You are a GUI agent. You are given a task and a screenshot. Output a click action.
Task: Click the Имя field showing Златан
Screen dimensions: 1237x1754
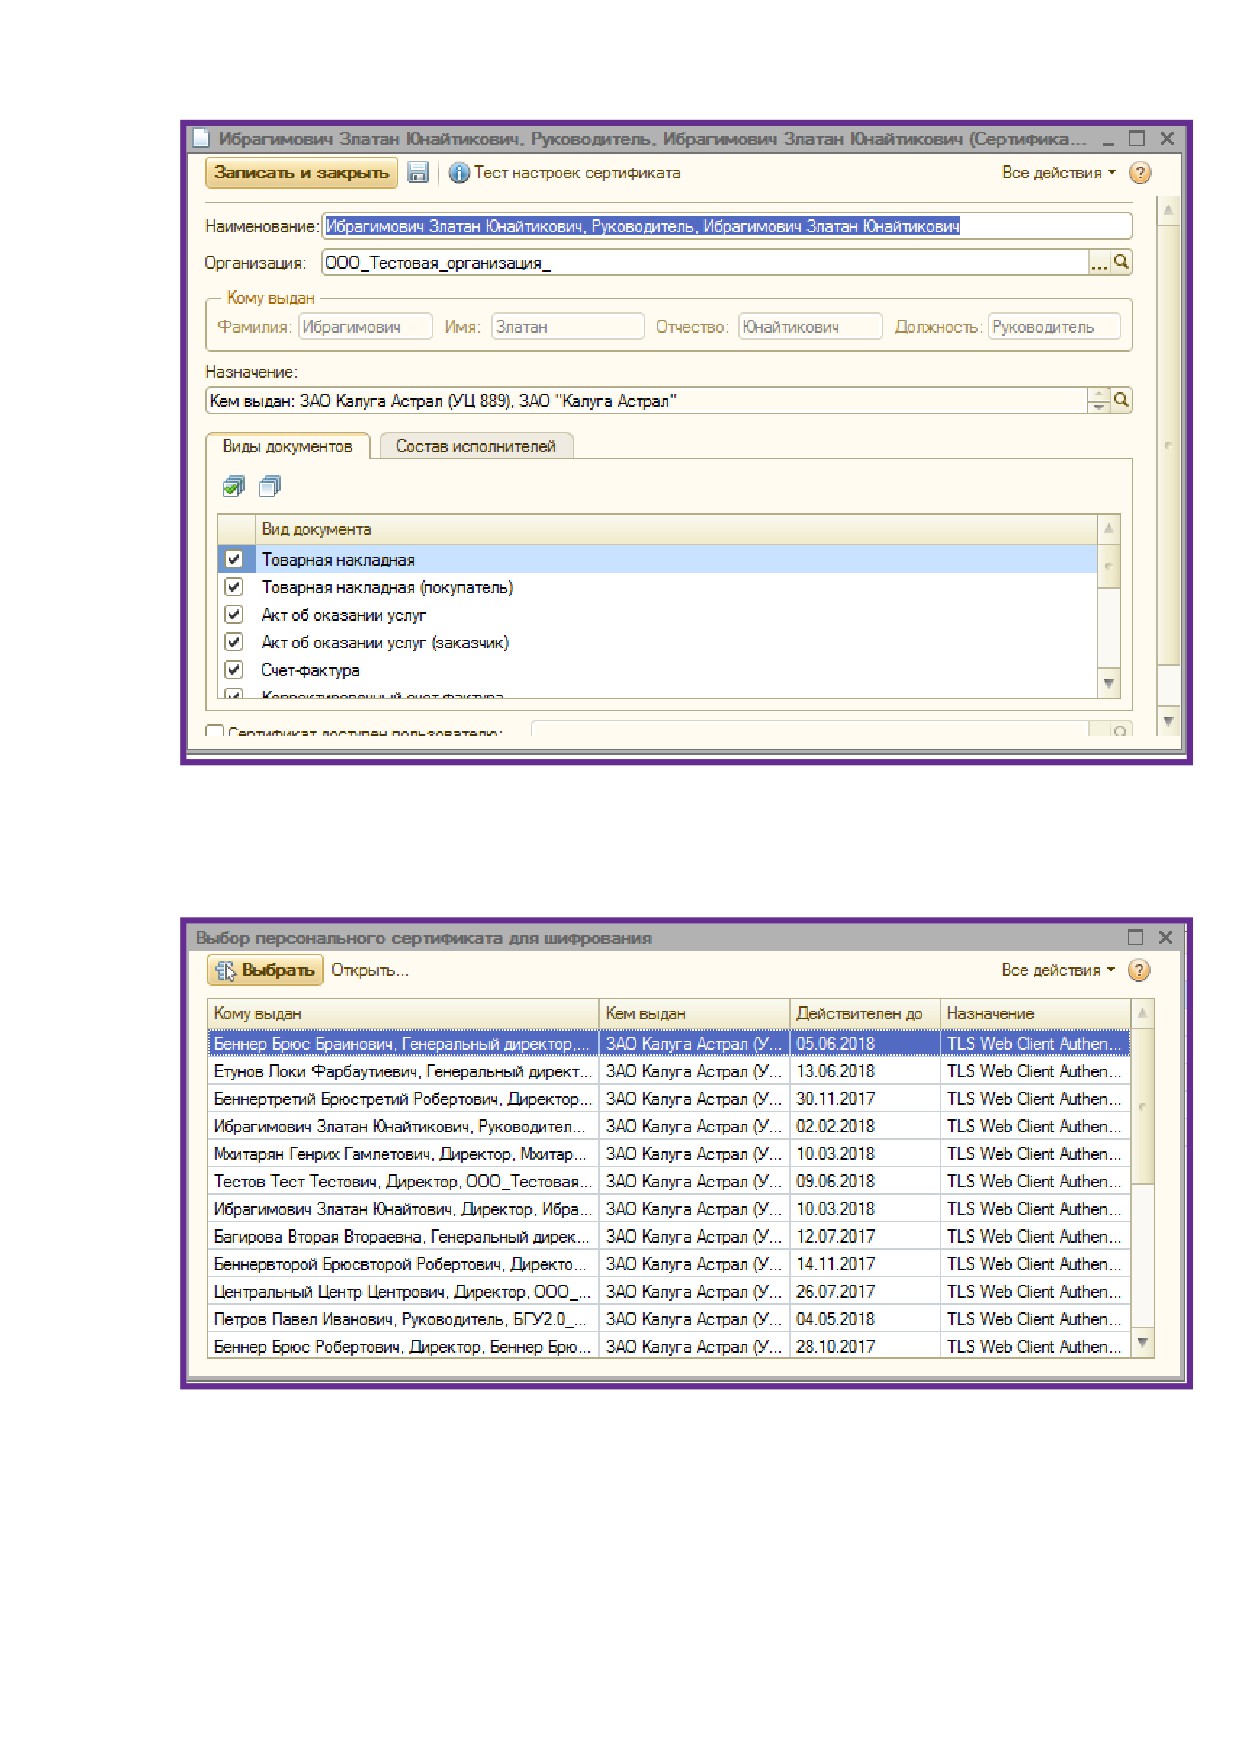(x=568, y=327)
